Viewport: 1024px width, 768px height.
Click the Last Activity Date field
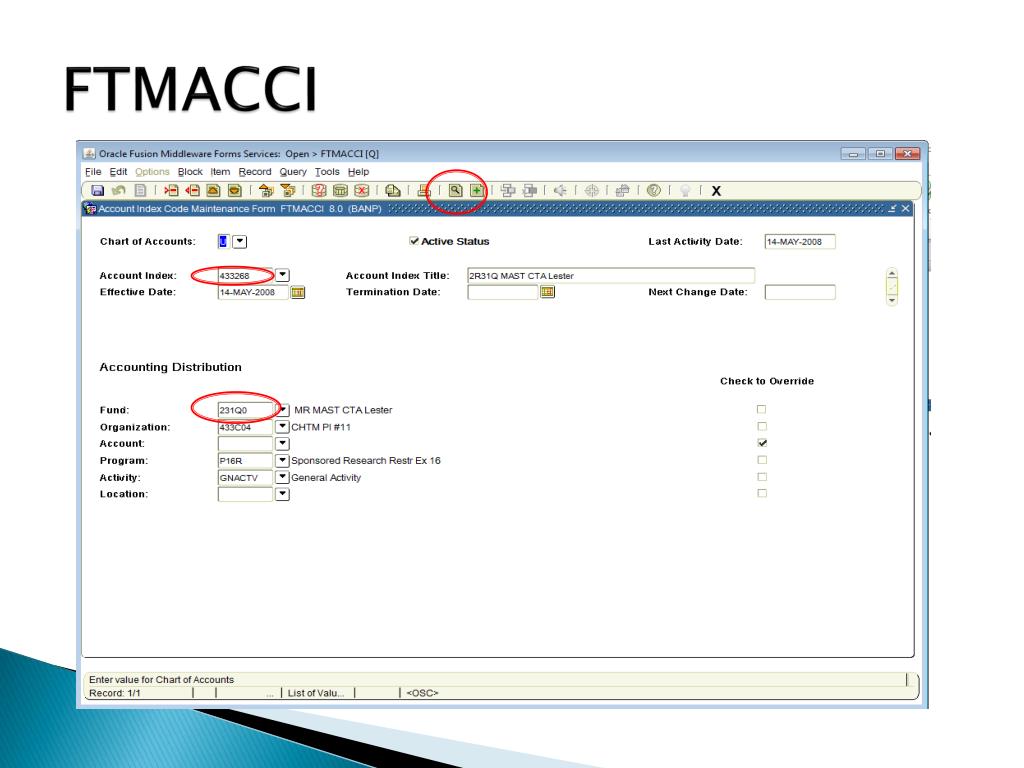click(x=800, y=242)
